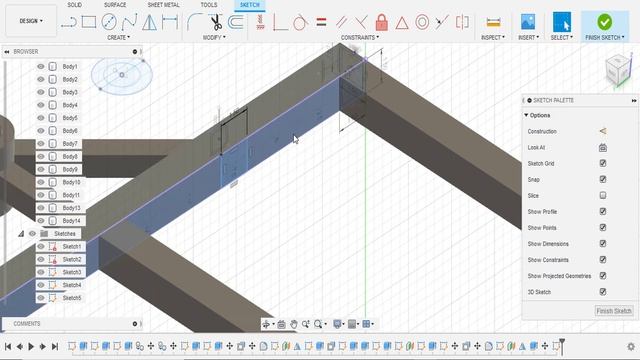Select Sketch5 in the browser

(x=72, y=298)
